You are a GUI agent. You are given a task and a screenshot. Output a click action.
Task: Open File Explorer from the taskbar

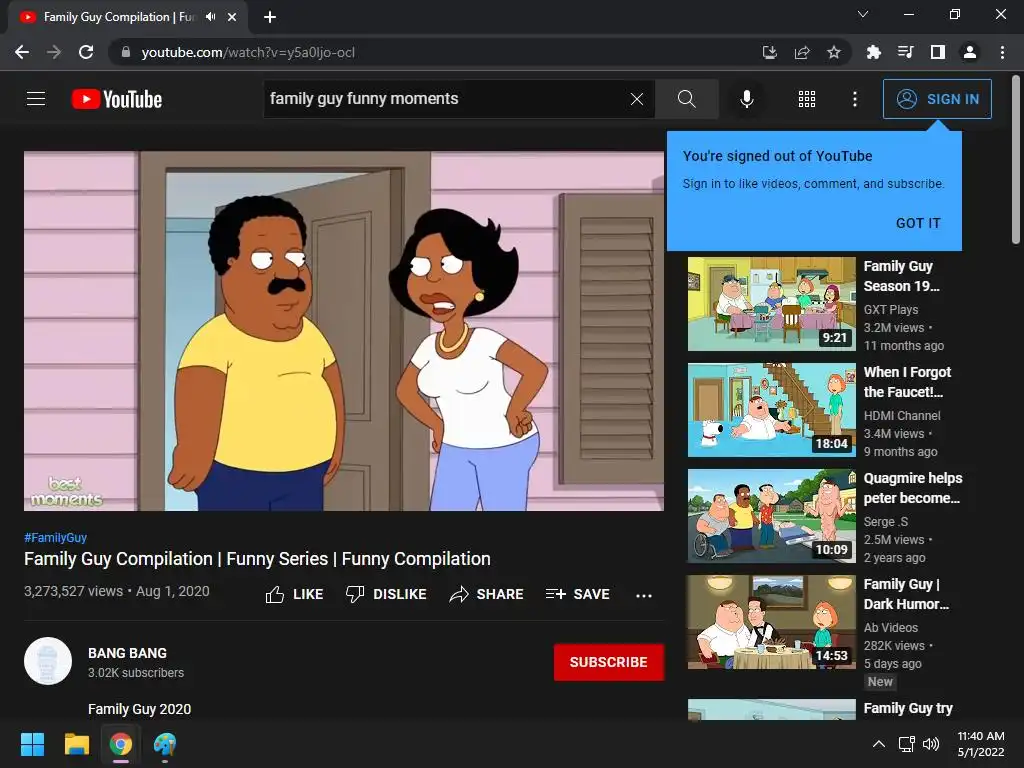76,744
